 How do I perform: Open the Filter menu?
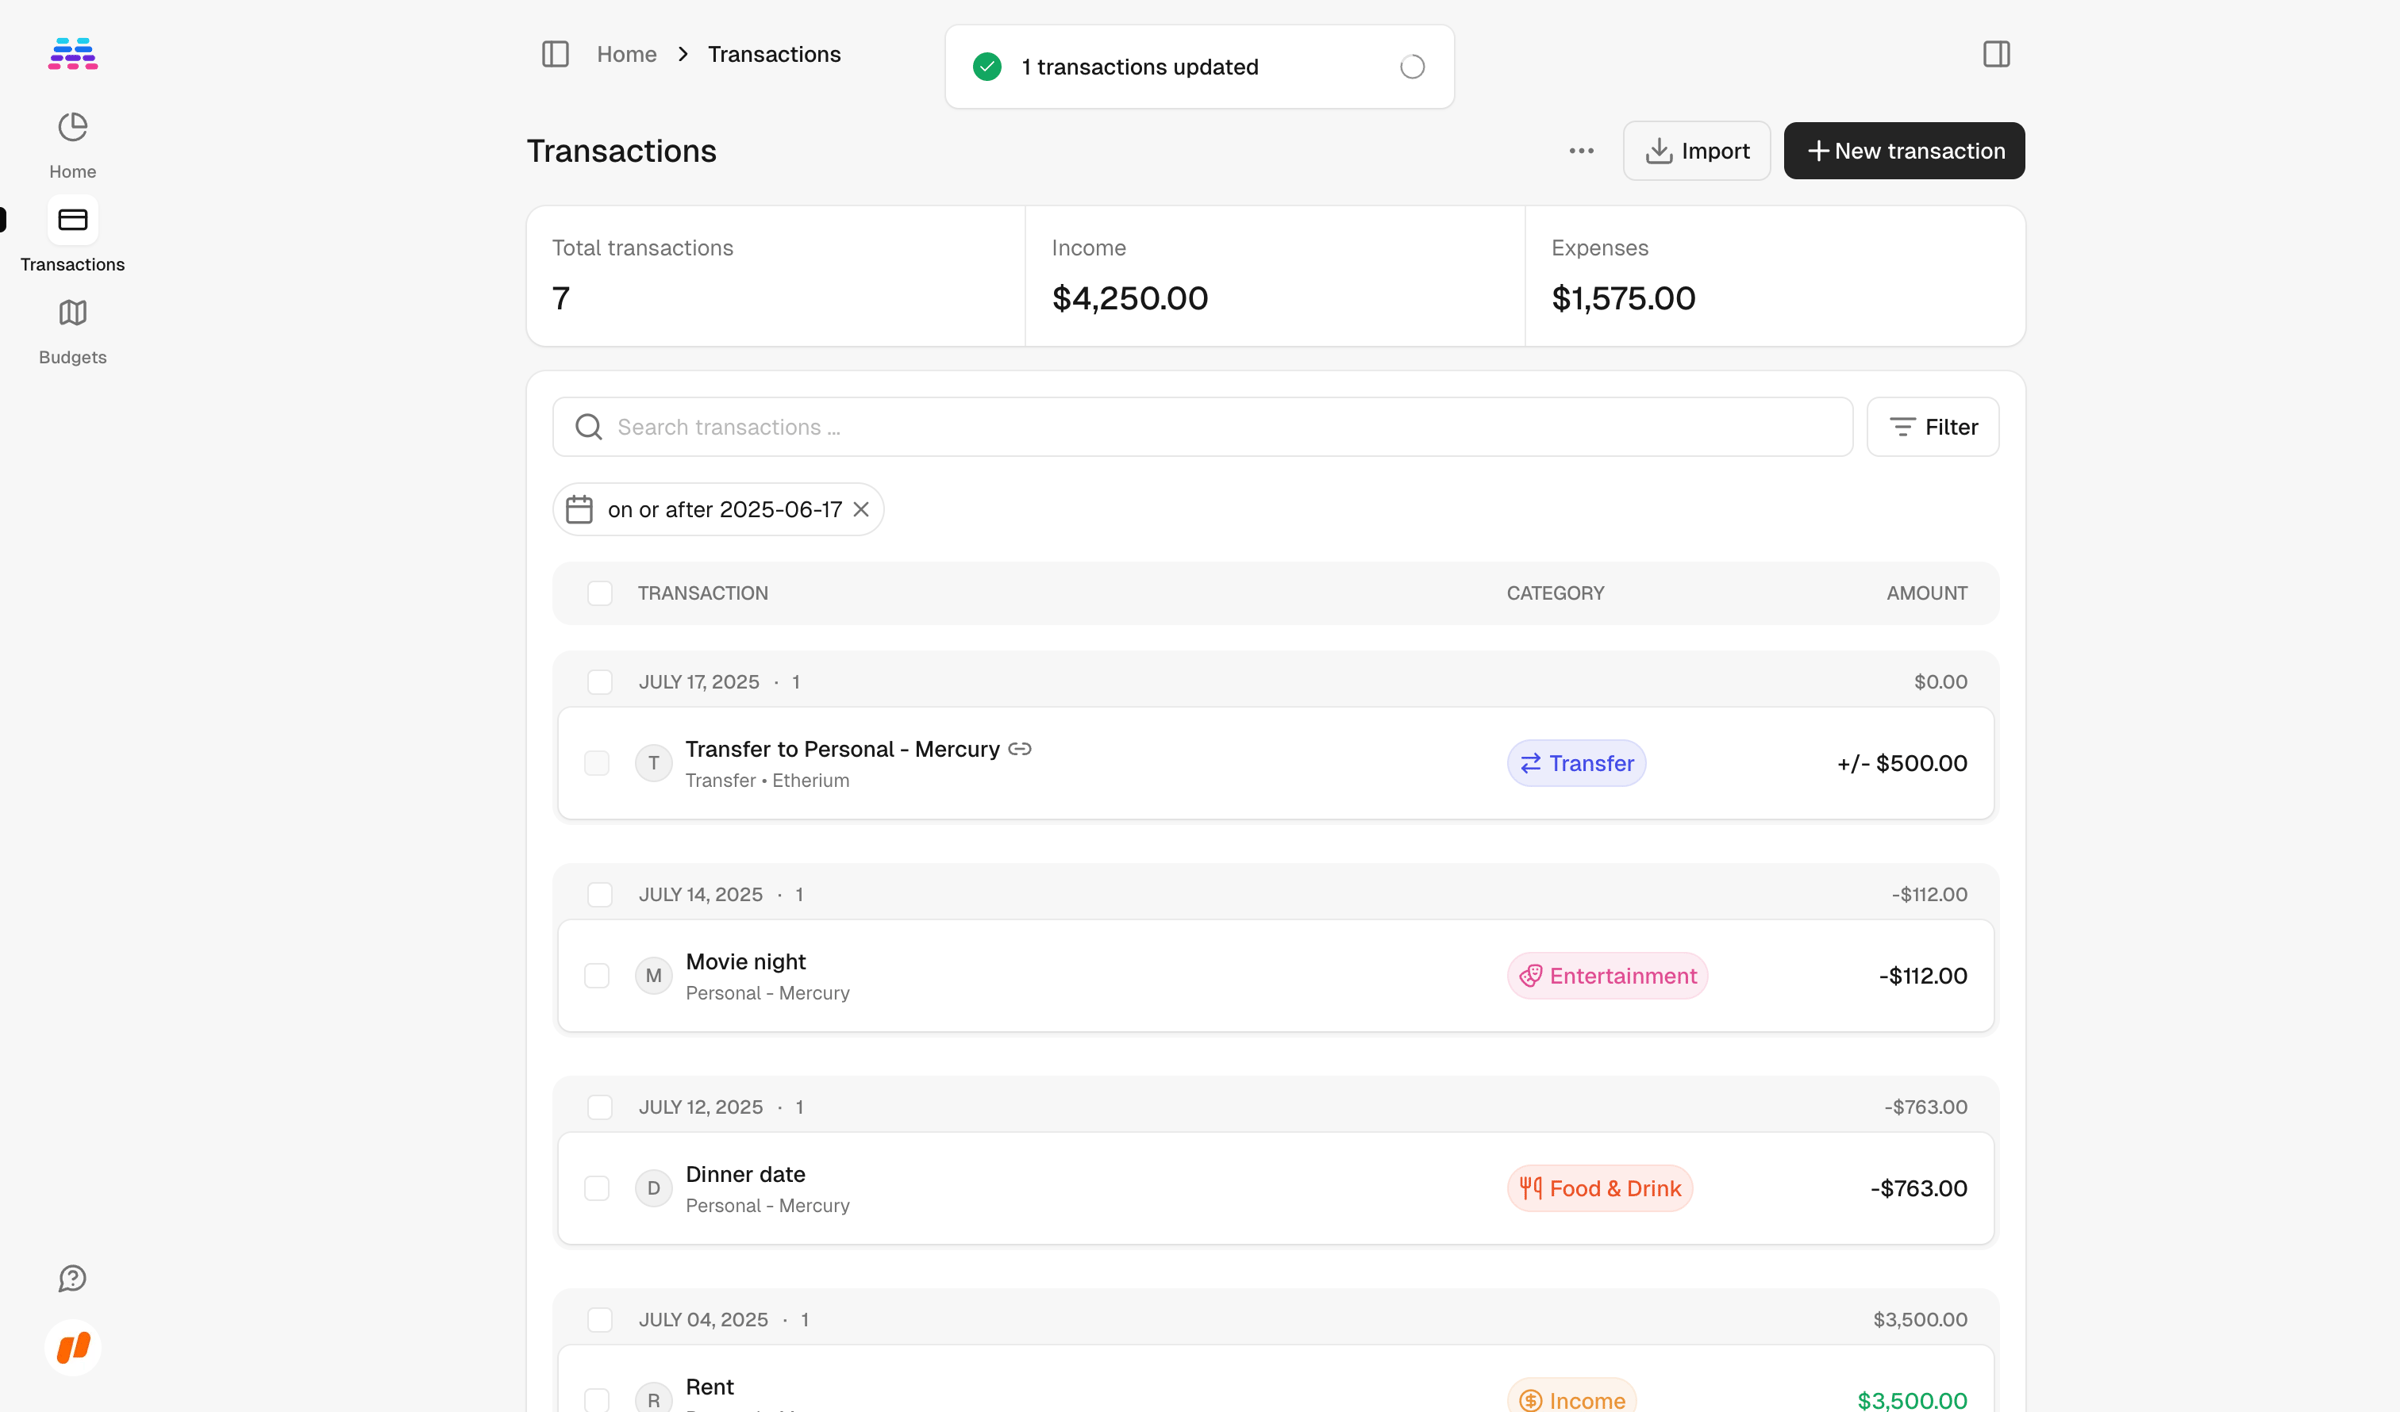click(1932, 427)
